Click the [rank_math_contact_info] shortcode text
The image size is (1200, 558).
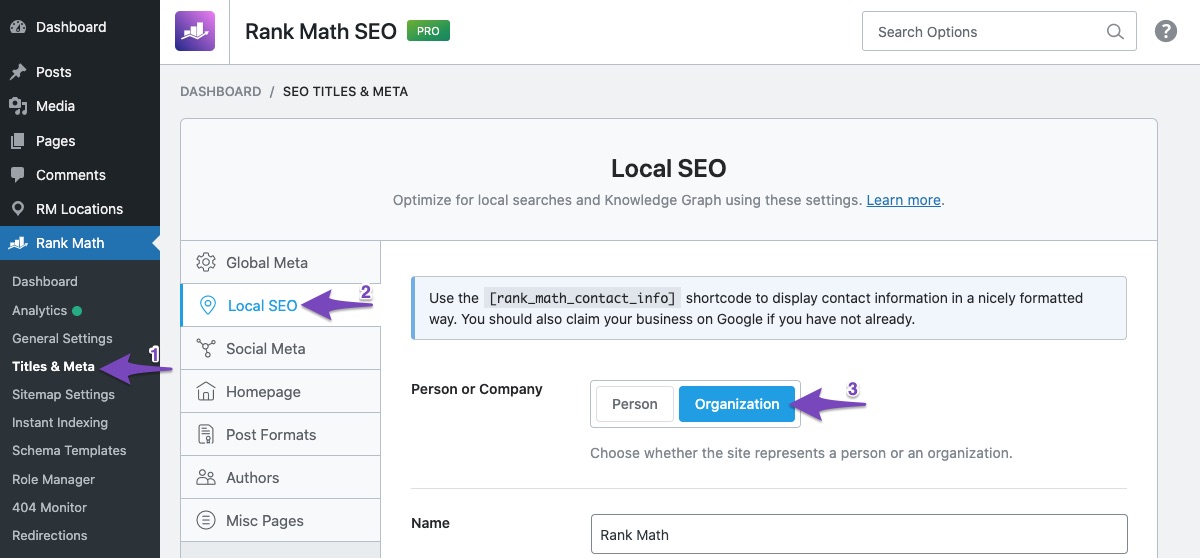pos(583,298)
